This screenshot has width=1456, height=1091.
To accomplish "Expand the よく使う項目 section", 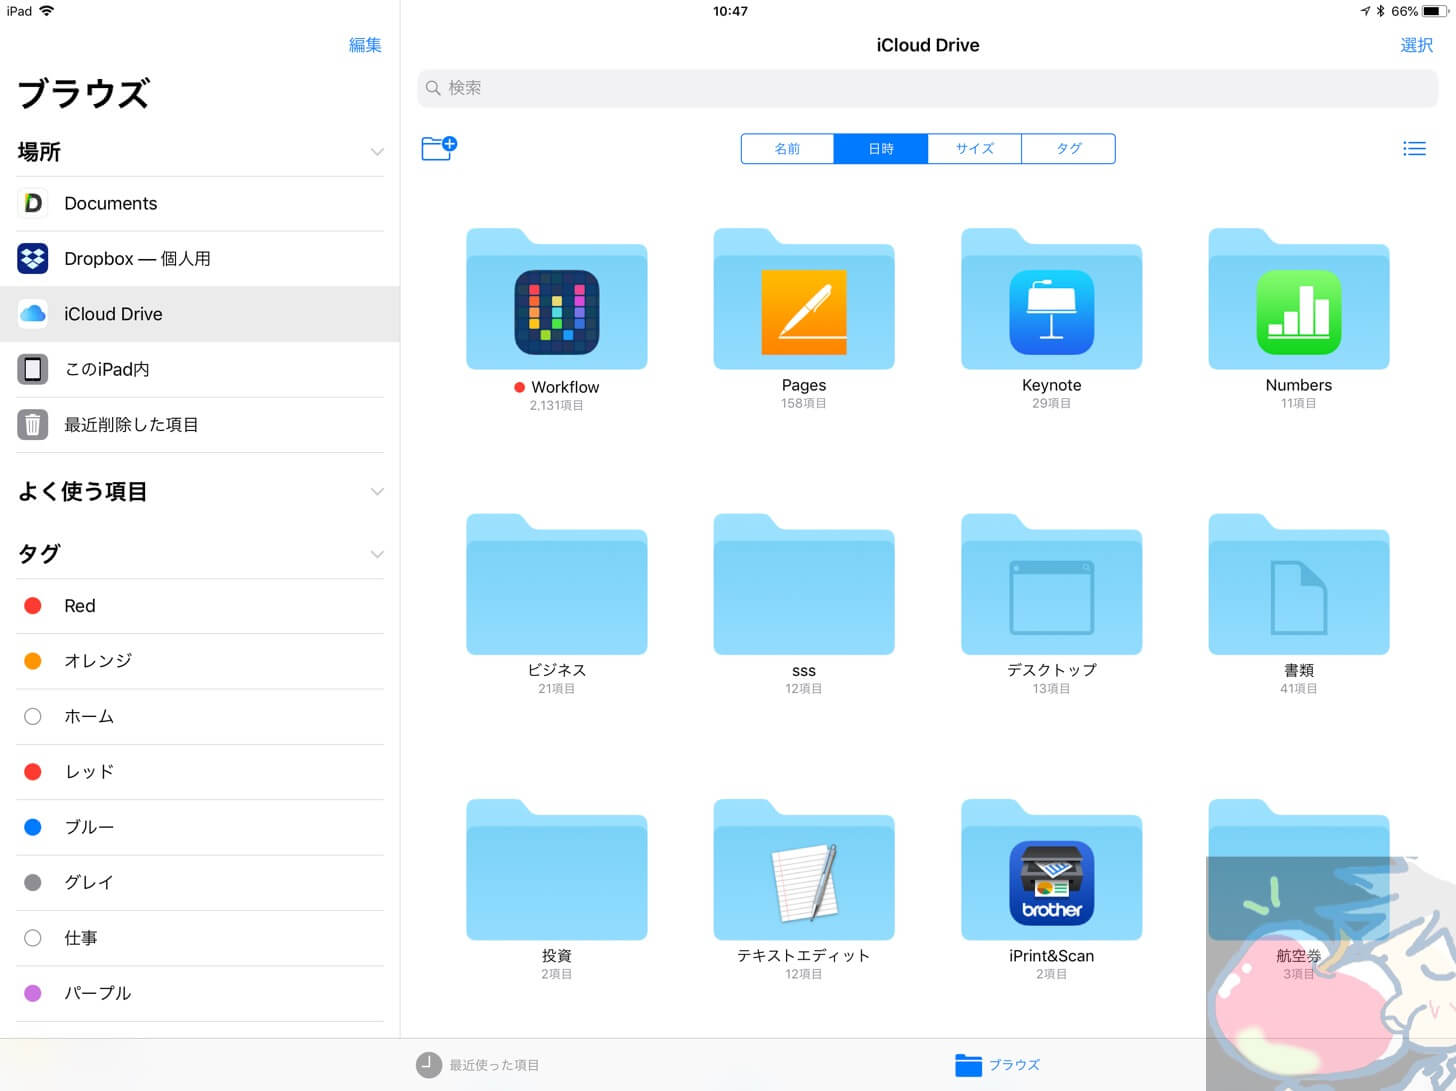I will tap(377, 491).
